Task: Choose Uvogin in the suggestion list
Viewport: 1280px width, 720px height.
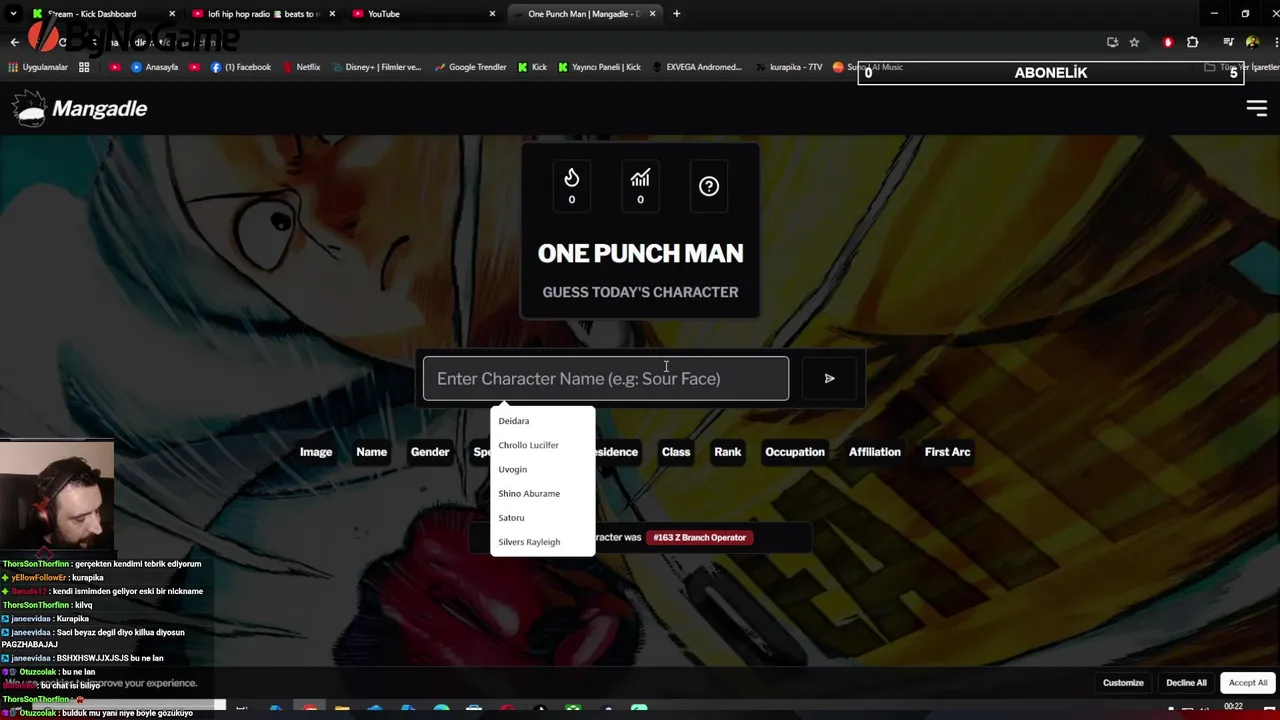Action: pyautogui.click(x=542, y=469)
